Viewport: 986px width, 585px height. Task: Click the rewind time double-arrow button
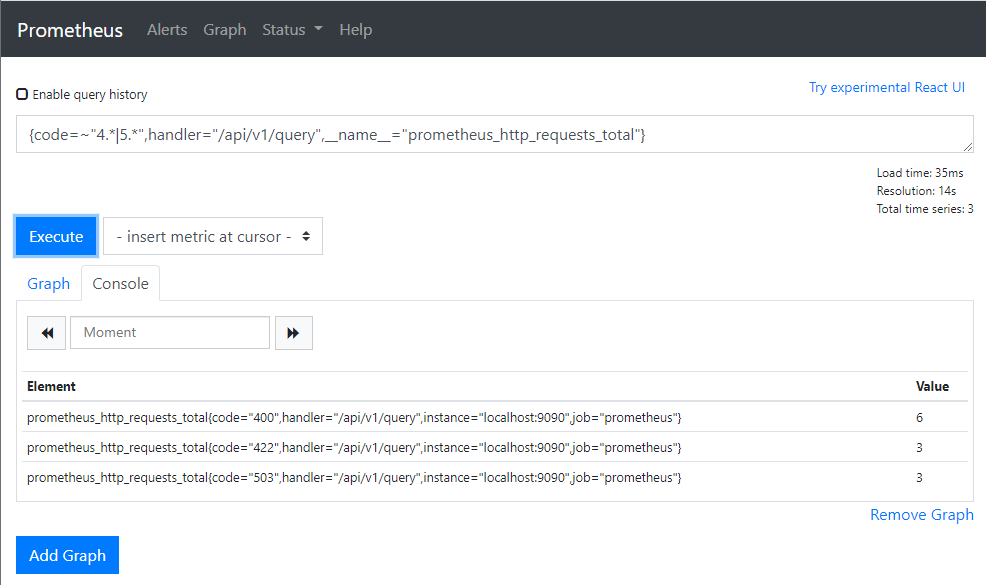point(46,333)
